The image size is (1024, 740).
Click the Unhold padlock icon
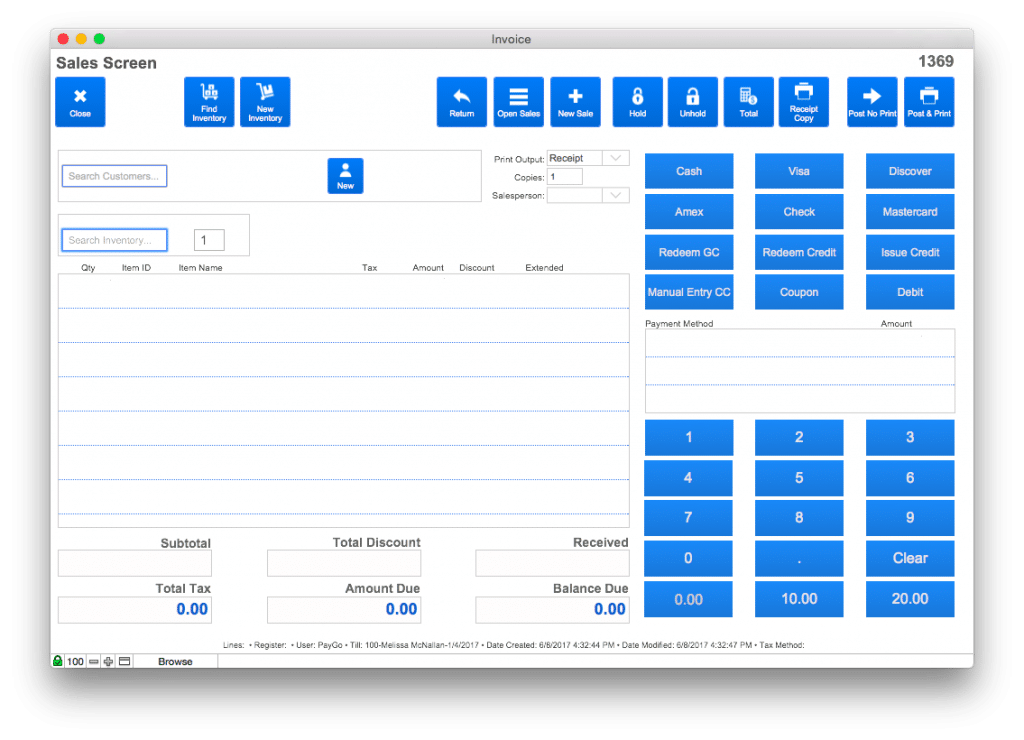click(692, 102)
